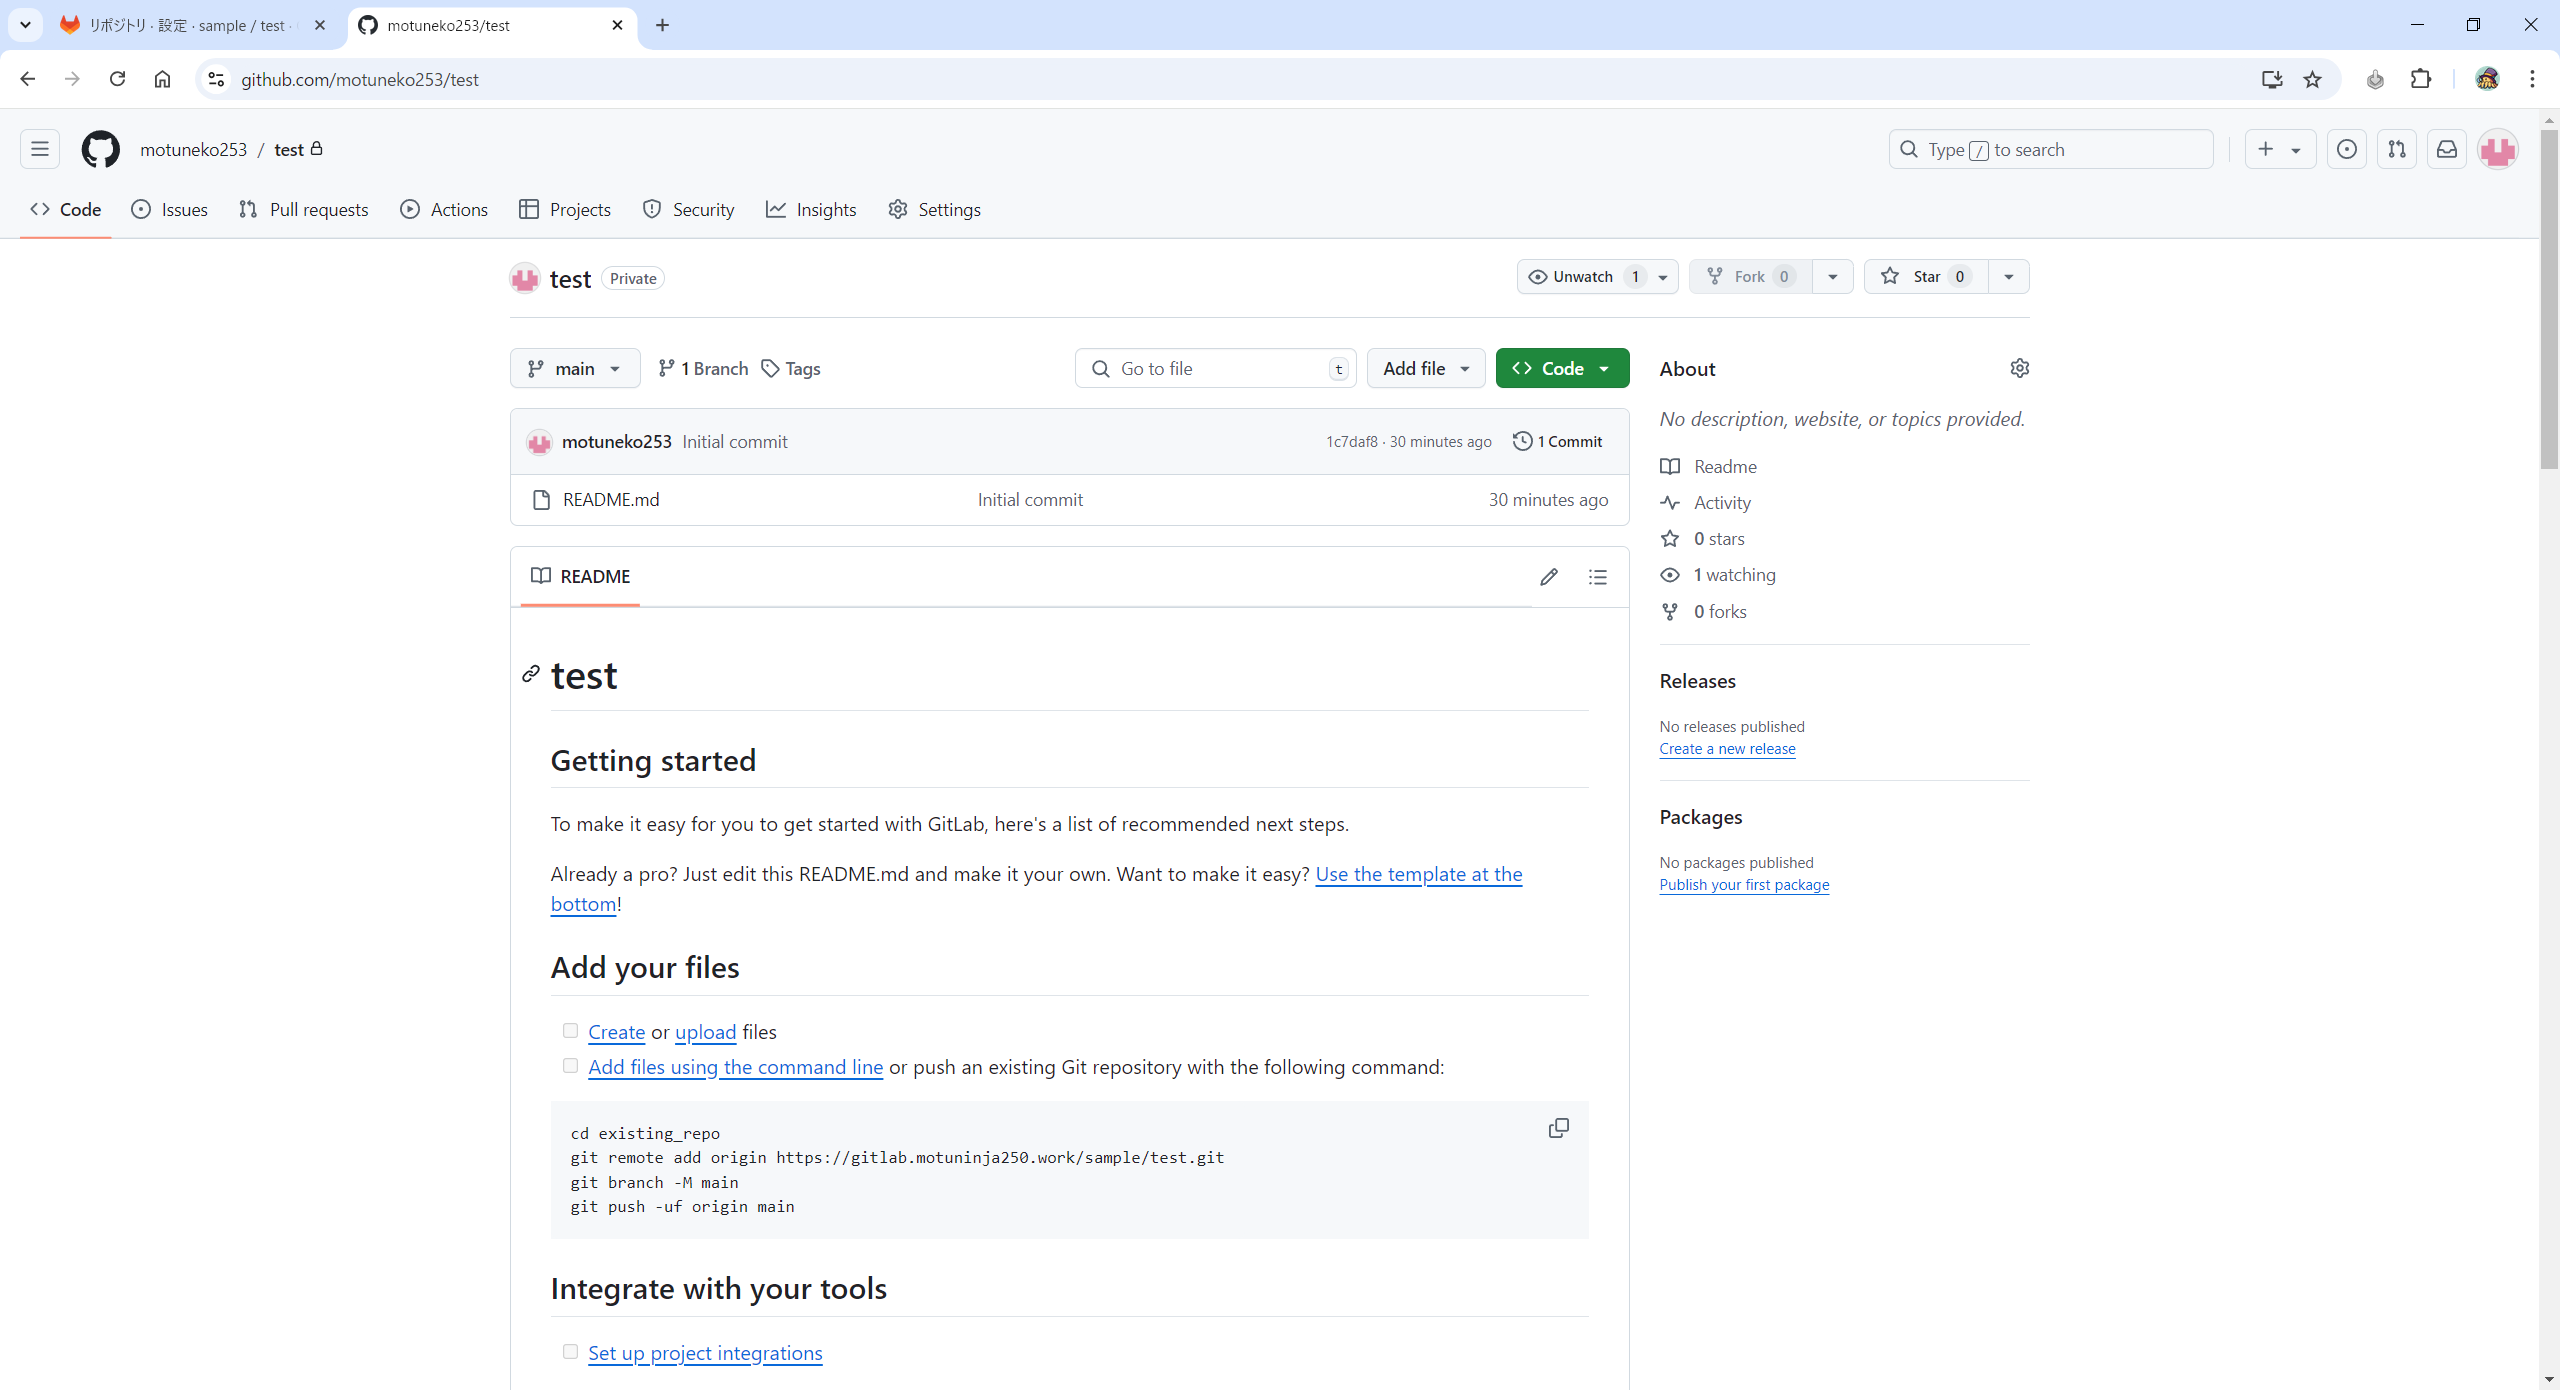Open the Create a new release link
This screenshot has width=2560, height=1390.
1726,748
